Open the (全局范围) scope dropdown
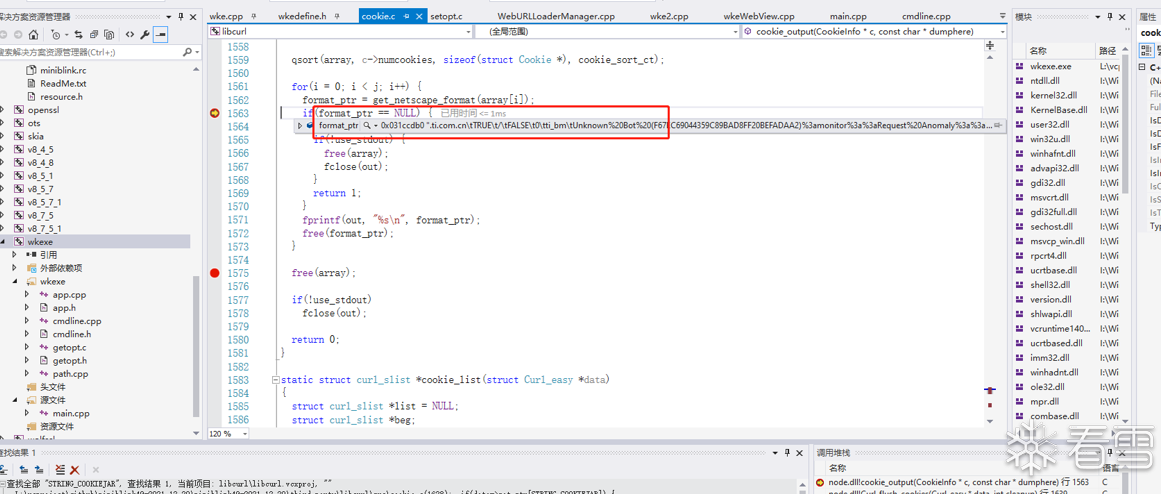Image resolution: width=1170 pixels, height=494 pixels. click(x=736, y=31)
